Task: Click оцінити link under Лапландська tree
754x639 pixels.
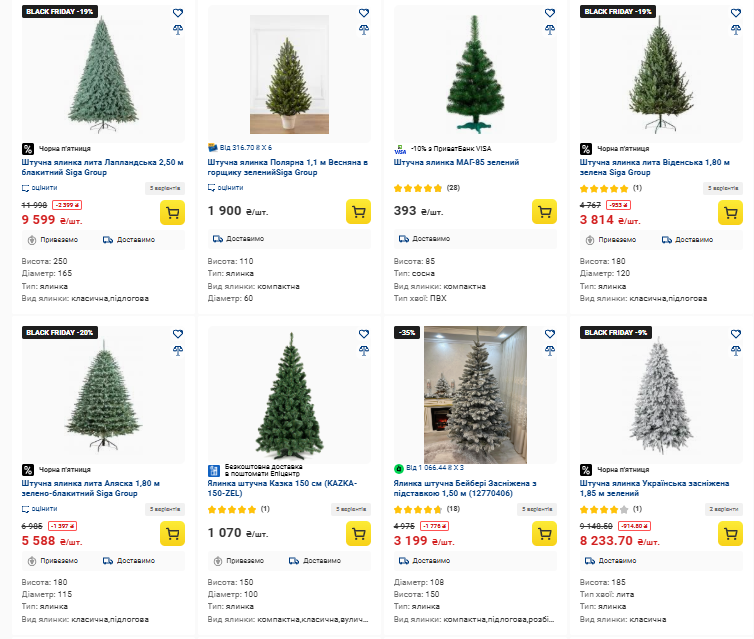Action: tap(40, 187)
